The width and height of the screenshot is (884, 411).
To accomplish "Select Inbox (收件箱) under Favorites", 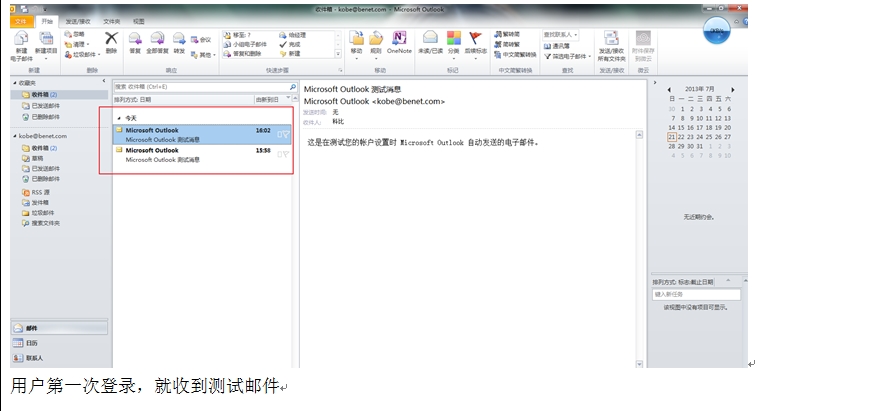I will click(x=60, y=94).
